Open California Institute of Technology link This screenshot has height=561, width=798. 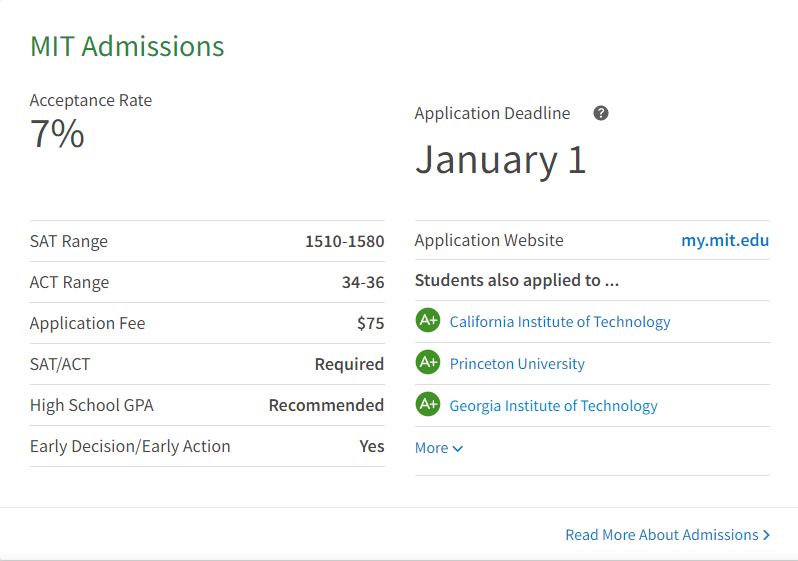pos(560,322)
